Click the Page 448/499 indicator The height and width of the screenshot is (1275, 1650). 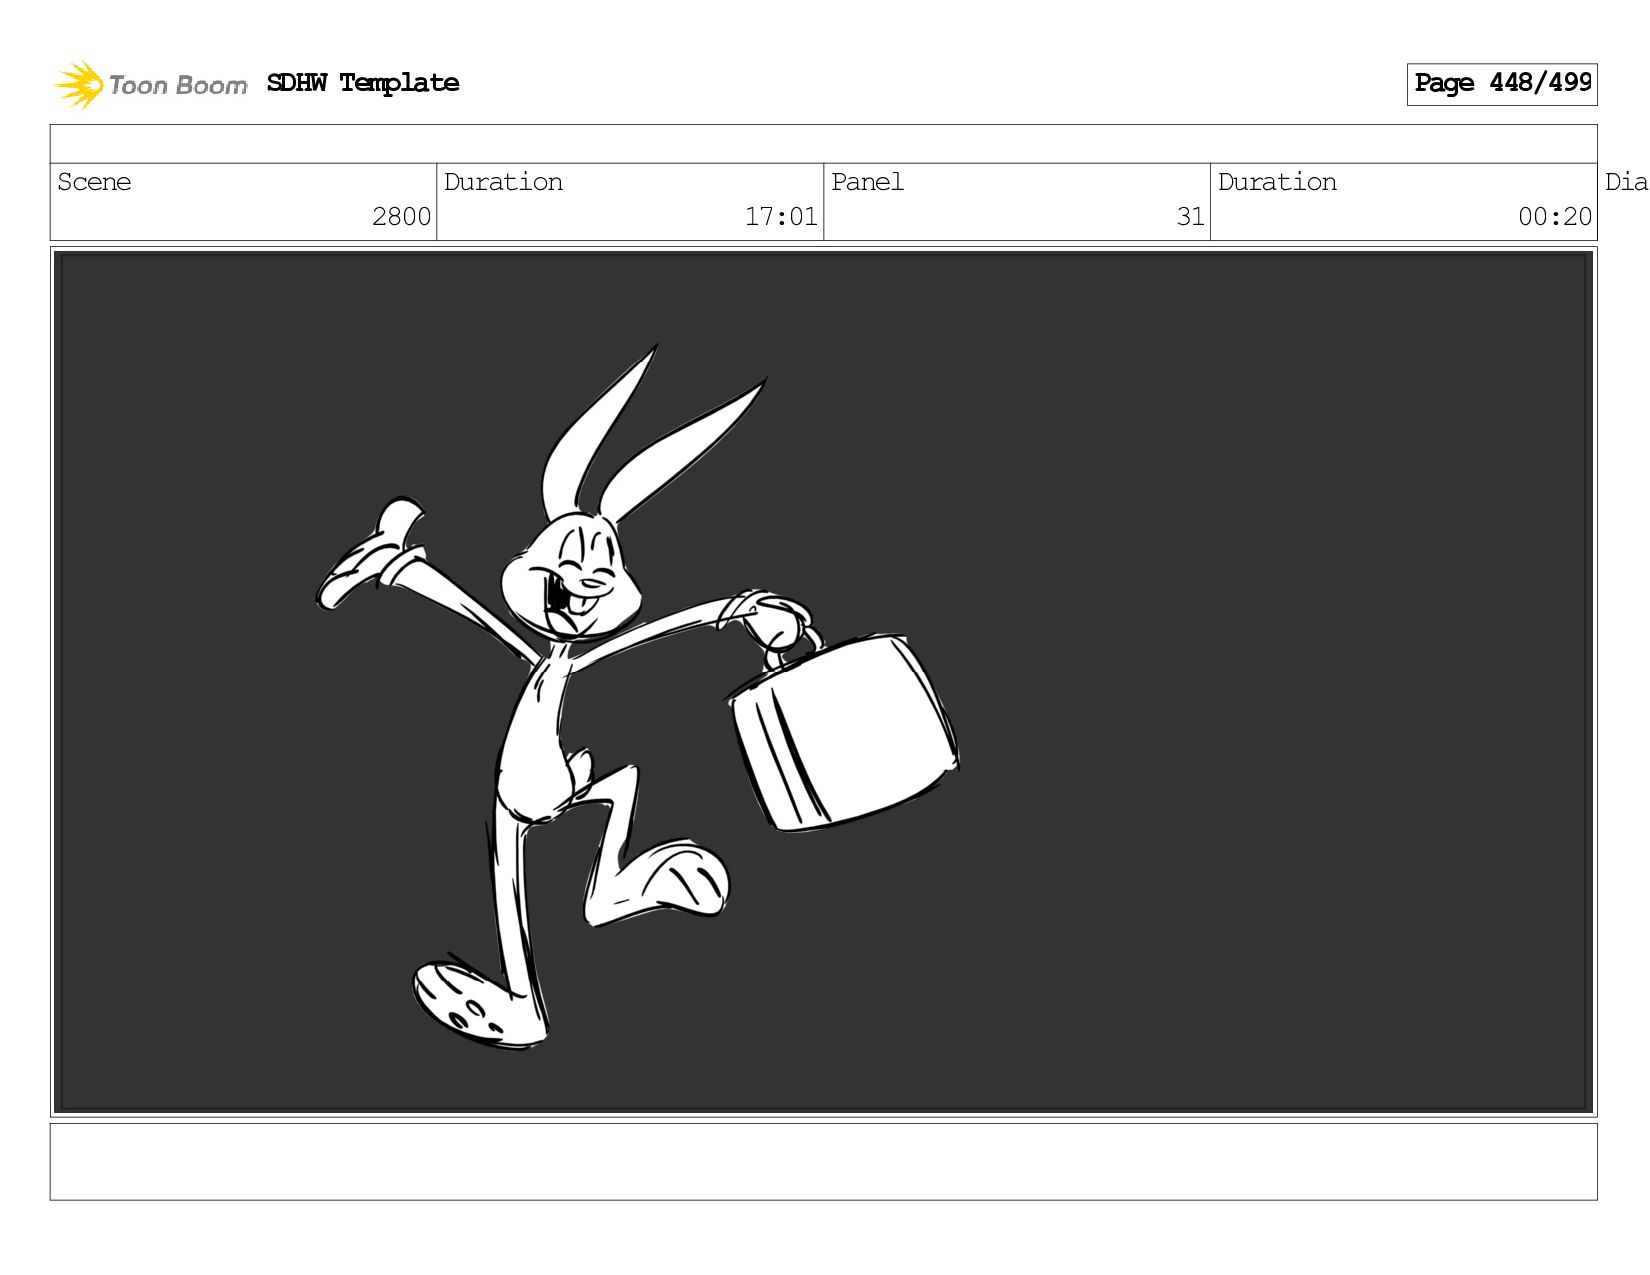[x=1502, y=84]
